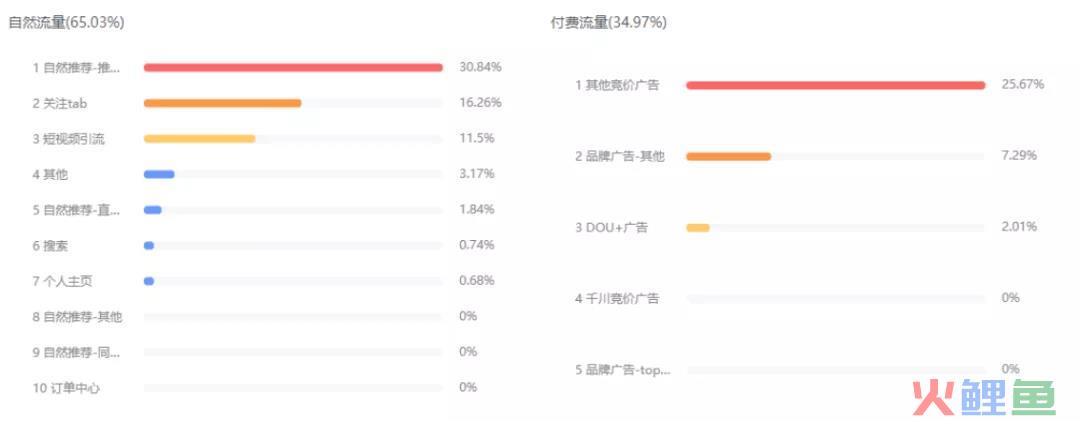Click the 自然推荐-同 row label
Viewport: 1080px width, 421px height.
[76, 353]
